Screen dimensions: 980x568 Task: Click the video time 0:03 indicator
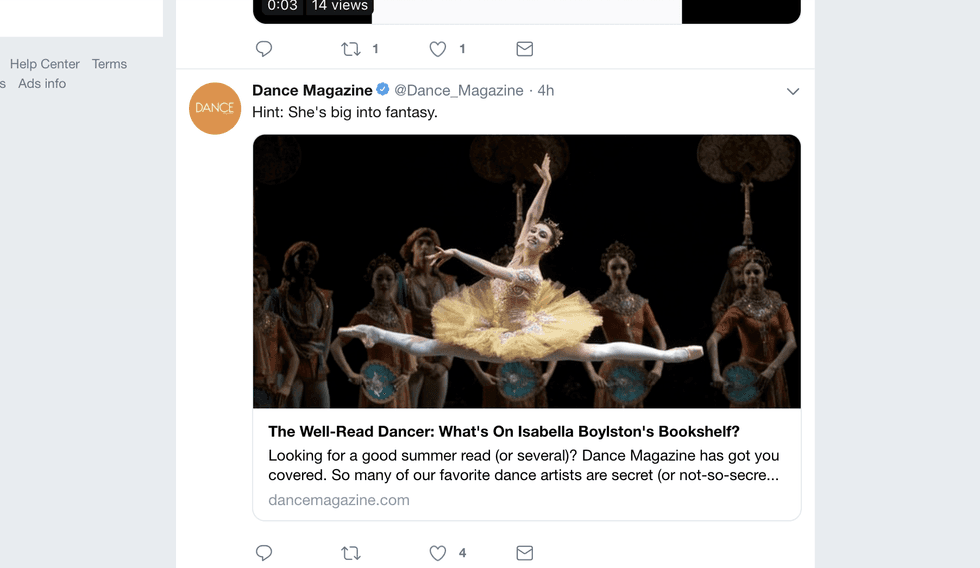(283, 6)
